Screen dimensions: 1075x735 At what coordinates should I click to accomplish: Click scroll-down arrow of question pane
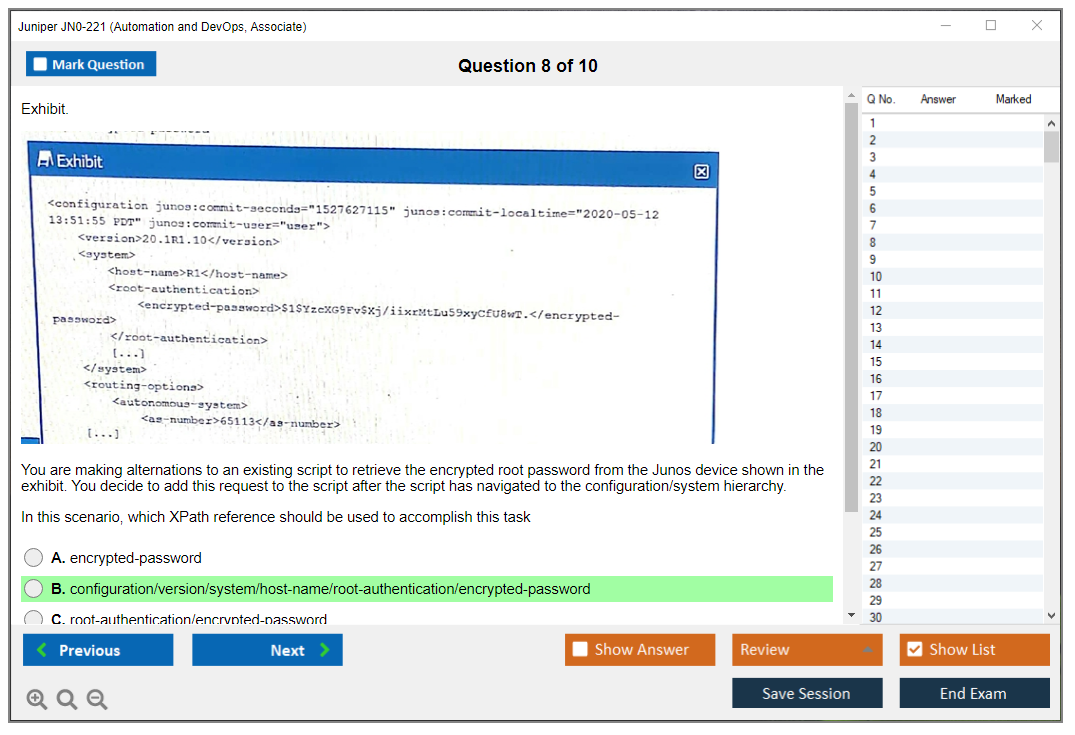click(x=851, y=614)
